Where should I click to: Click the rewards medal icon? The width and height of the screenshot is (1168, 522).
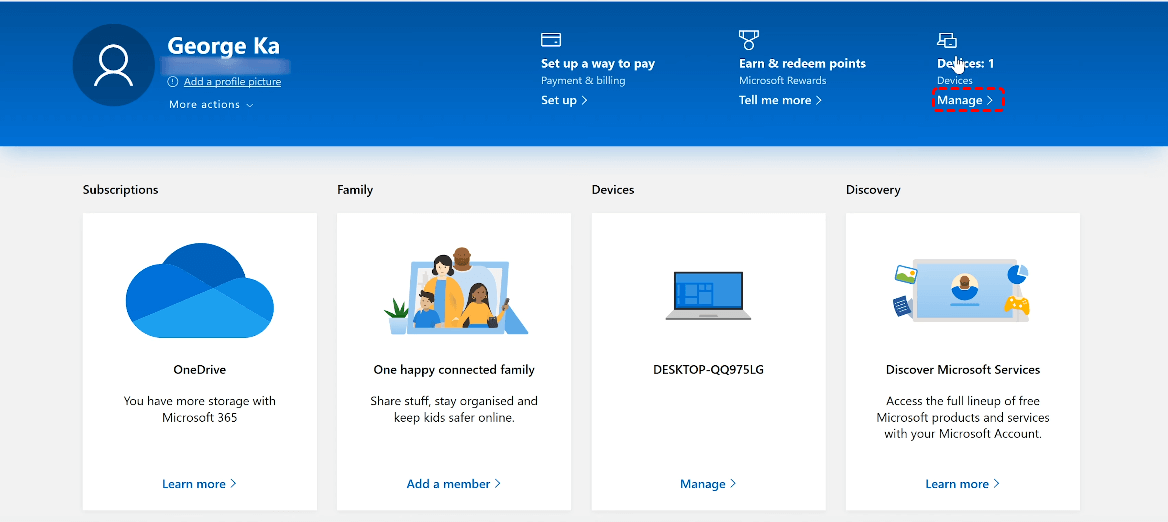click(748, 40)
